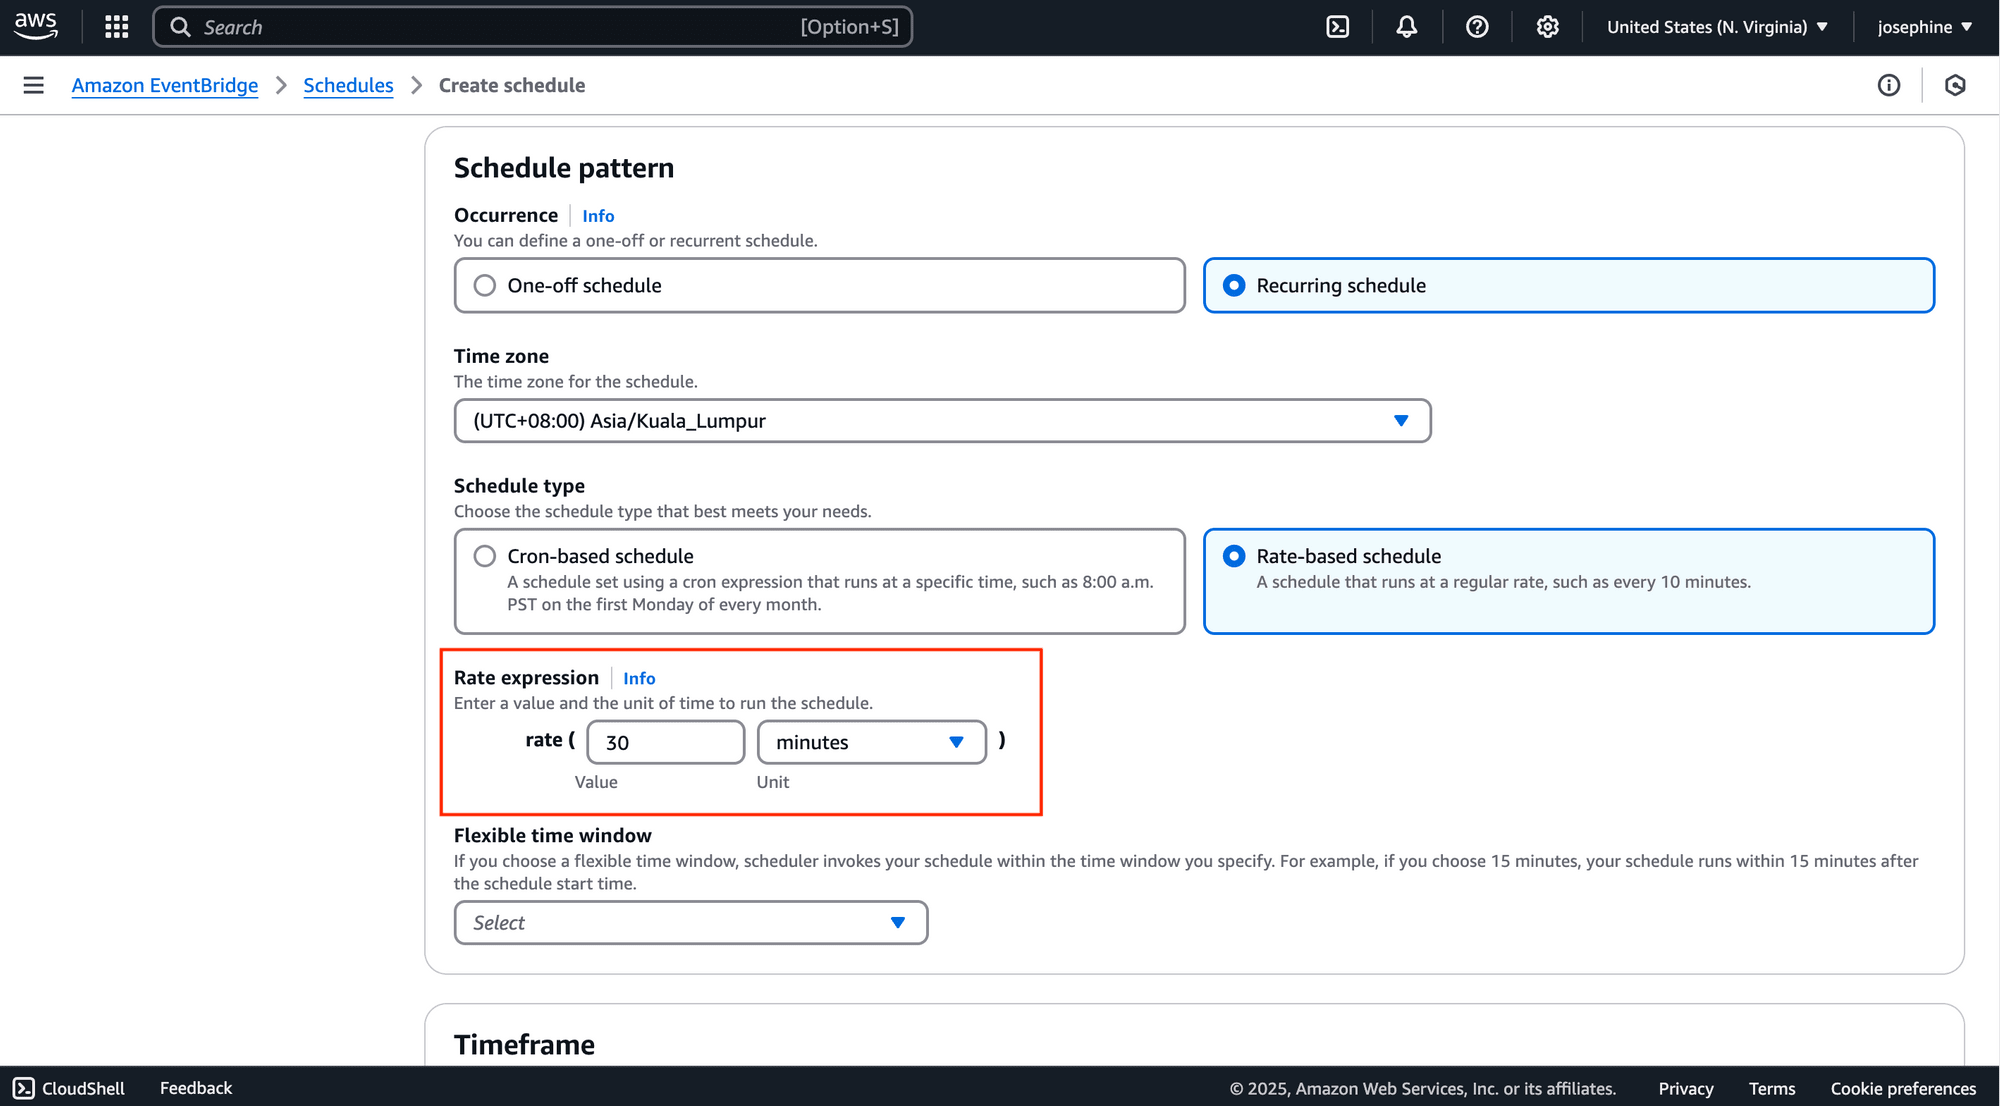The width and height of the screenshot is (2000, 1106).
Task: Click the Schedule pattern heading
Action: click(564, 168)
